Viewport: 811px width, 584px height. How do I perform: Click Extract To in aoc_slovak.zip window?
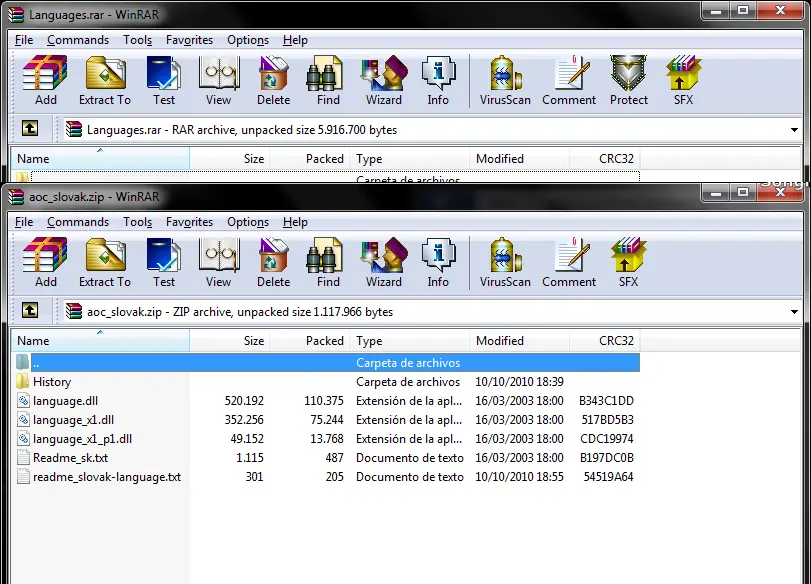pyautogui.click(x=105, y=262)
